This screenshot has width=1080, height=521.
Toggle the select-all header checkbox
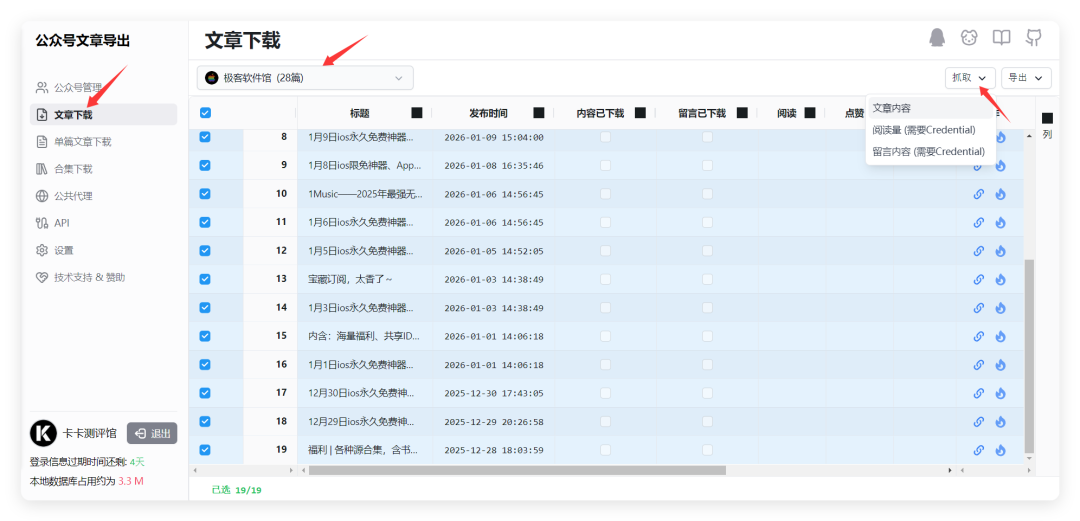point(205,113)
